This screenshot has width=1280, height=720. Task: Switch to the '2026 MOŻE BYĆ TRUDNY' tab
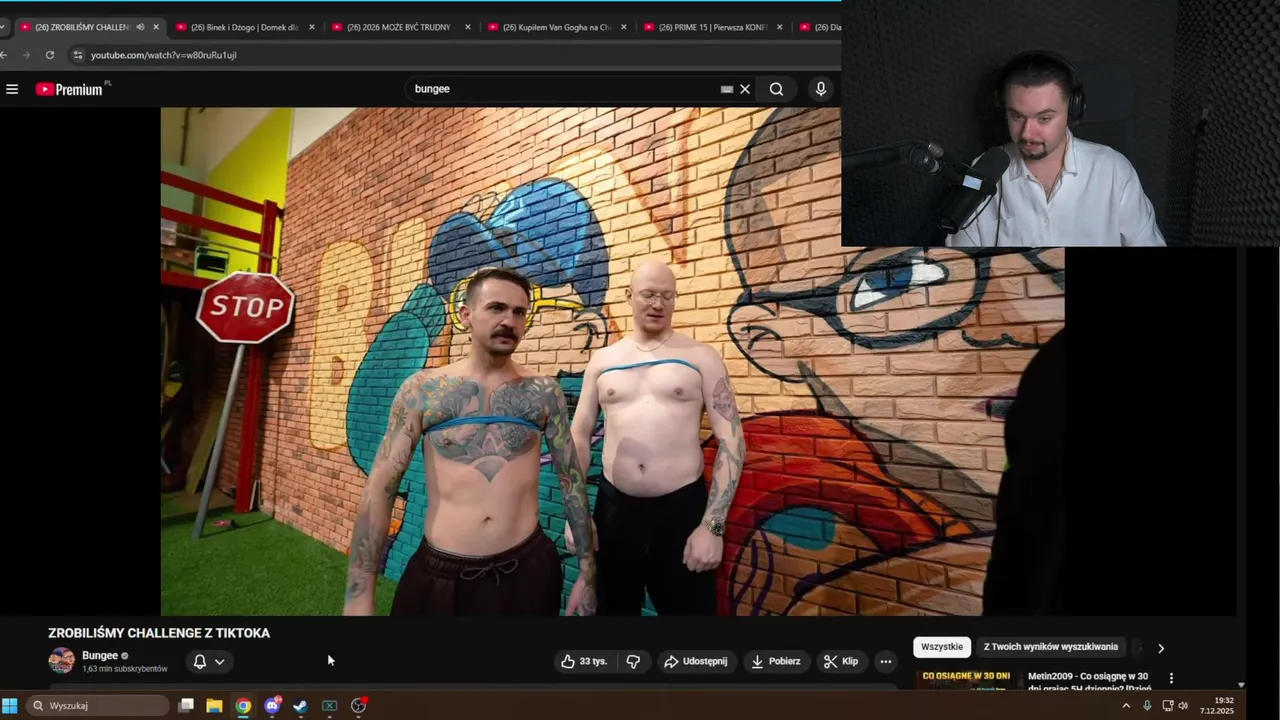click(398, 27)
